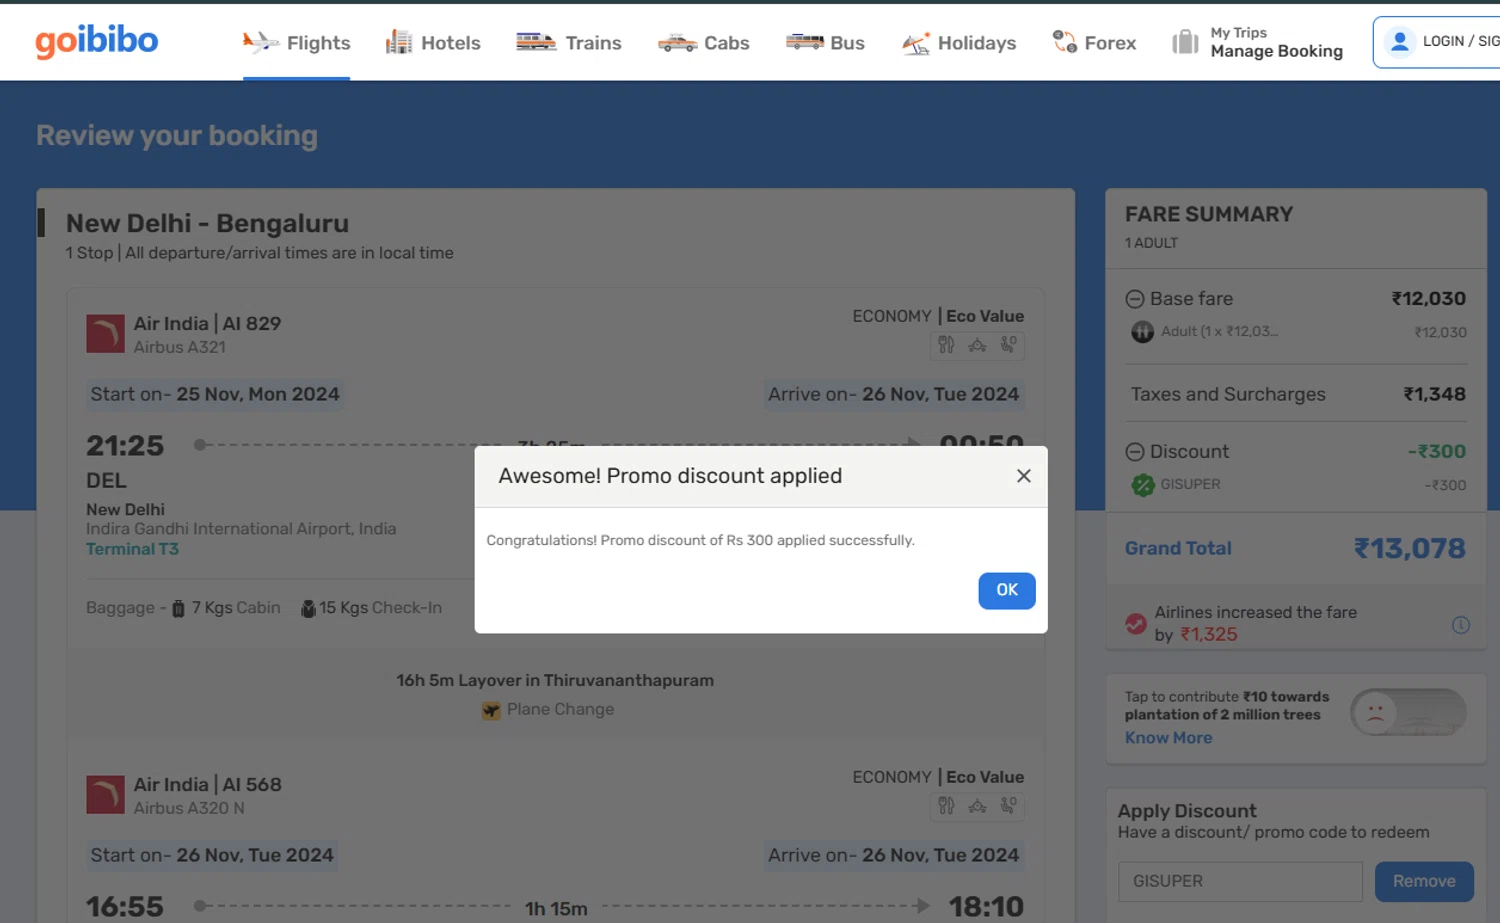The width and height of the screenshot is (1500, 923).
Task: Open the Cabs tab
Action: click(x=704, y=43)
